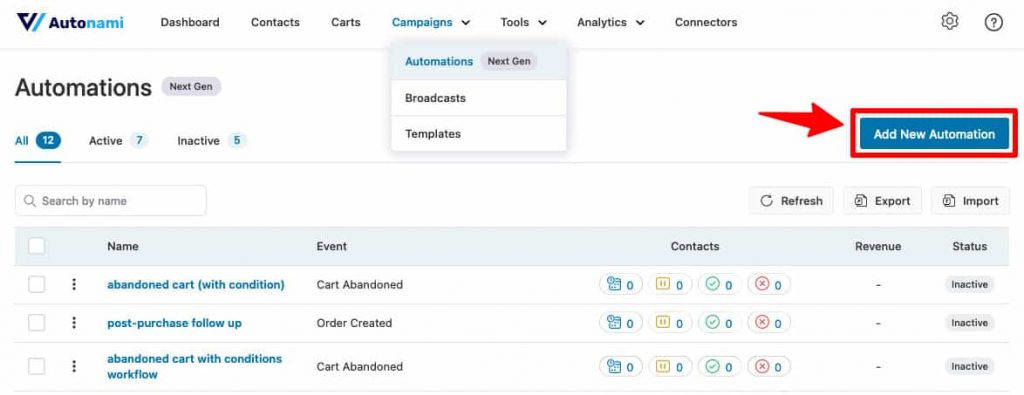Open three-dot menu for abandoned cart (with condition)

coord(74,284)
